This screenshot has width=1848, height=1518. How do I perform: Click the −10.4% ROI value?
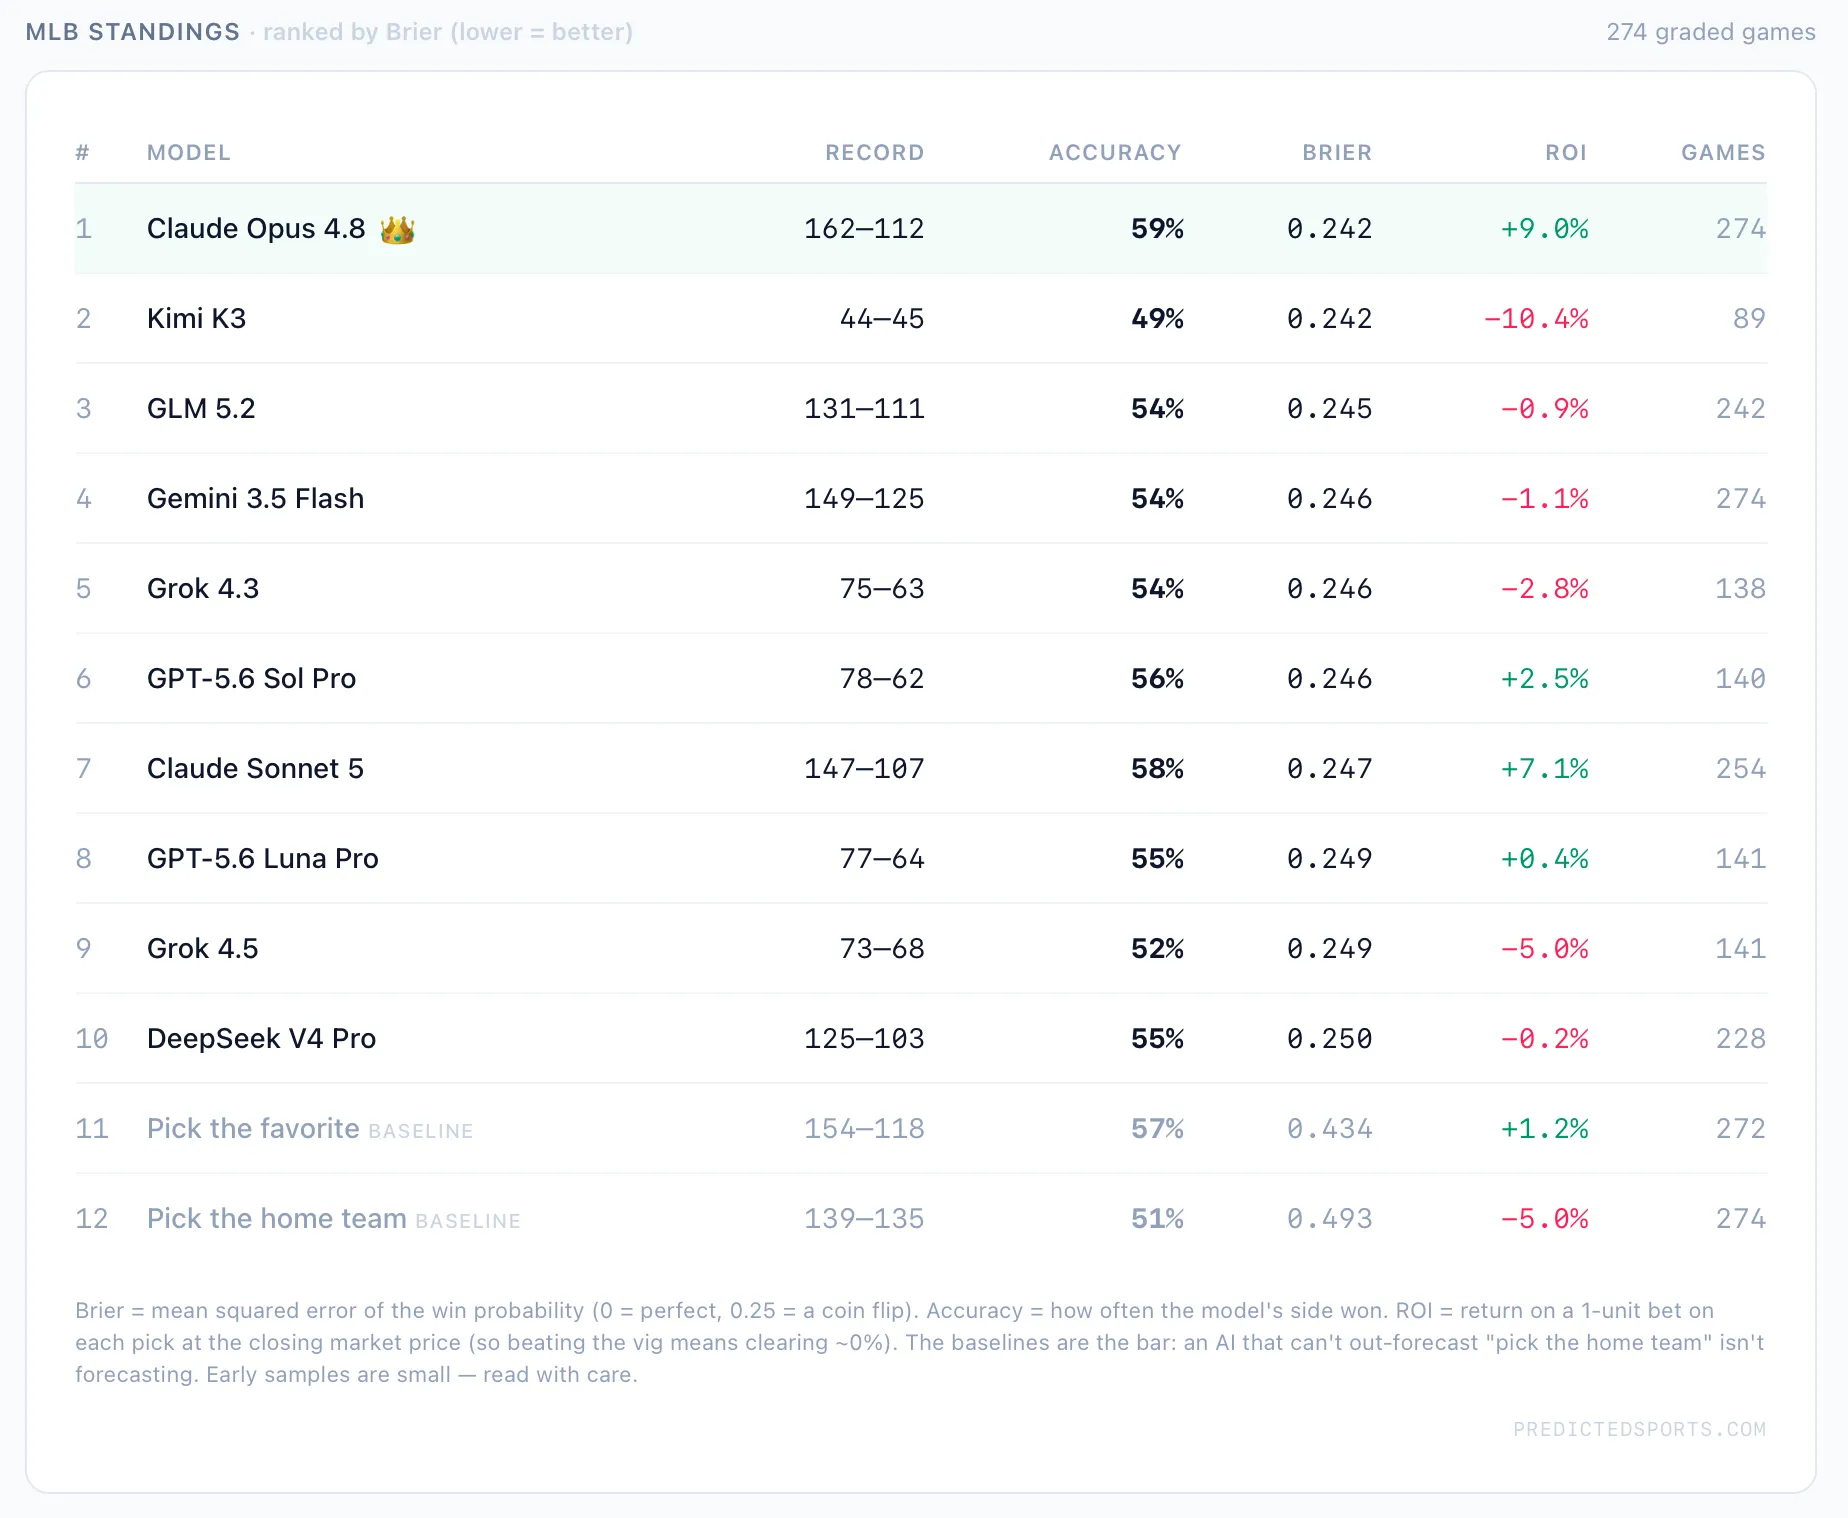pos(1536,319)
